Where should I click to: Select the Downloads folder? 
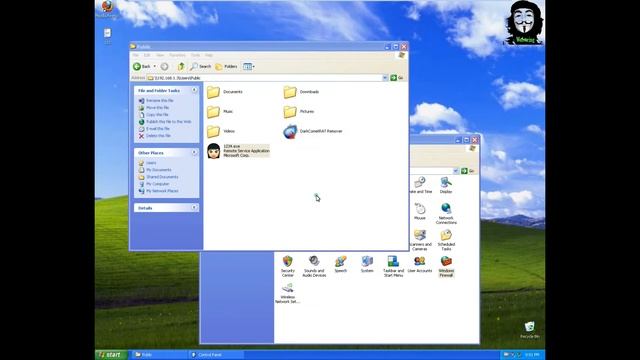[301, 92]
